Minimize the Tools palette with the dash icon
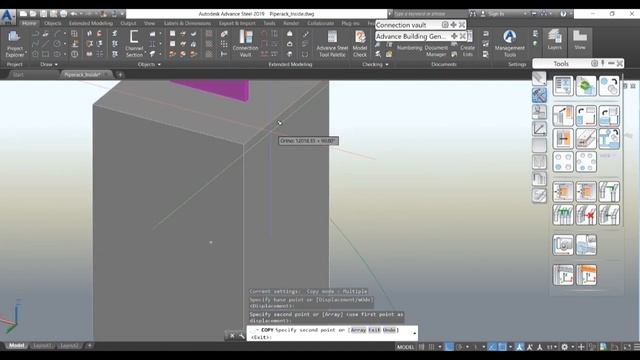640x360 pixels. pos(611,63)
